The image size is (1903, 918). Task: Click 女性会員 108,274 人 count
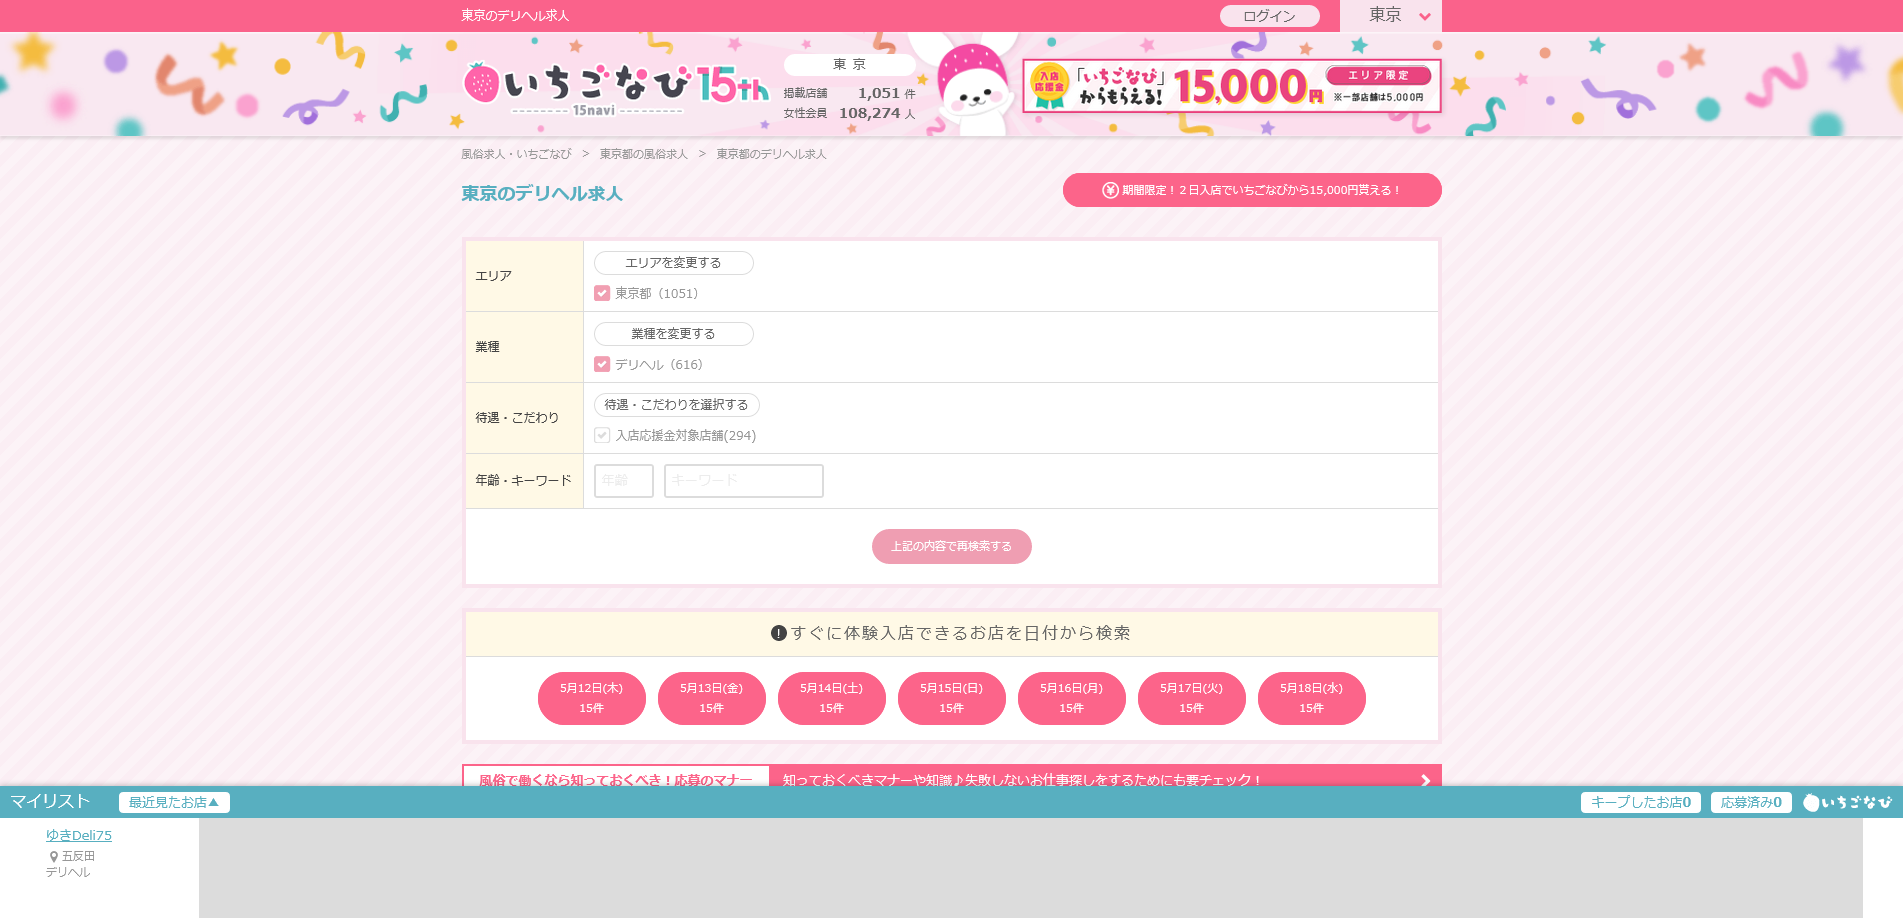[850, 113]
